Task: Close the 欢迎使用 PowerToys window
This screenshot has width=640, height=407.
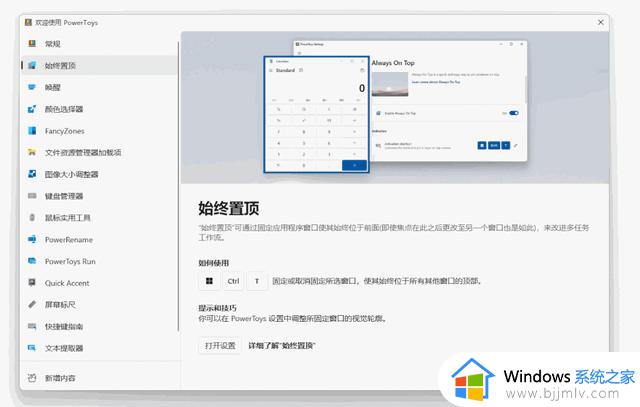Action: [x=600, y=22]
